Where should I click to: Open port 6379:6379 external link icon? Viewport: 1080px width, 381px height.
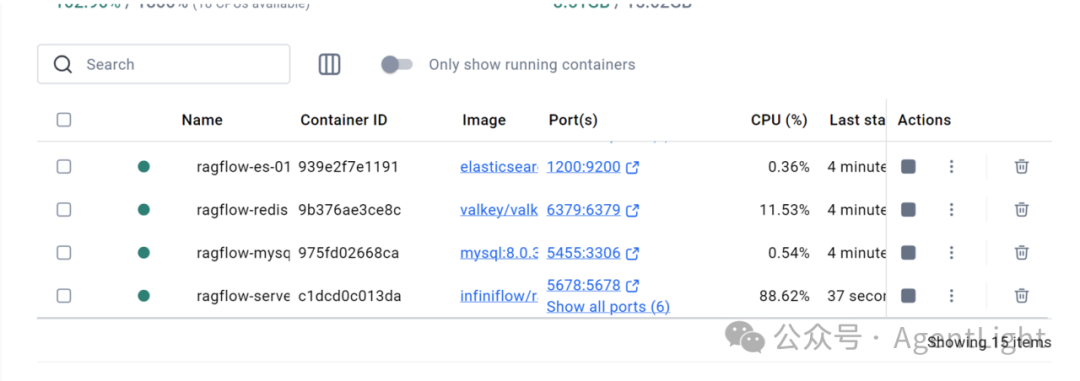point(632,210)
